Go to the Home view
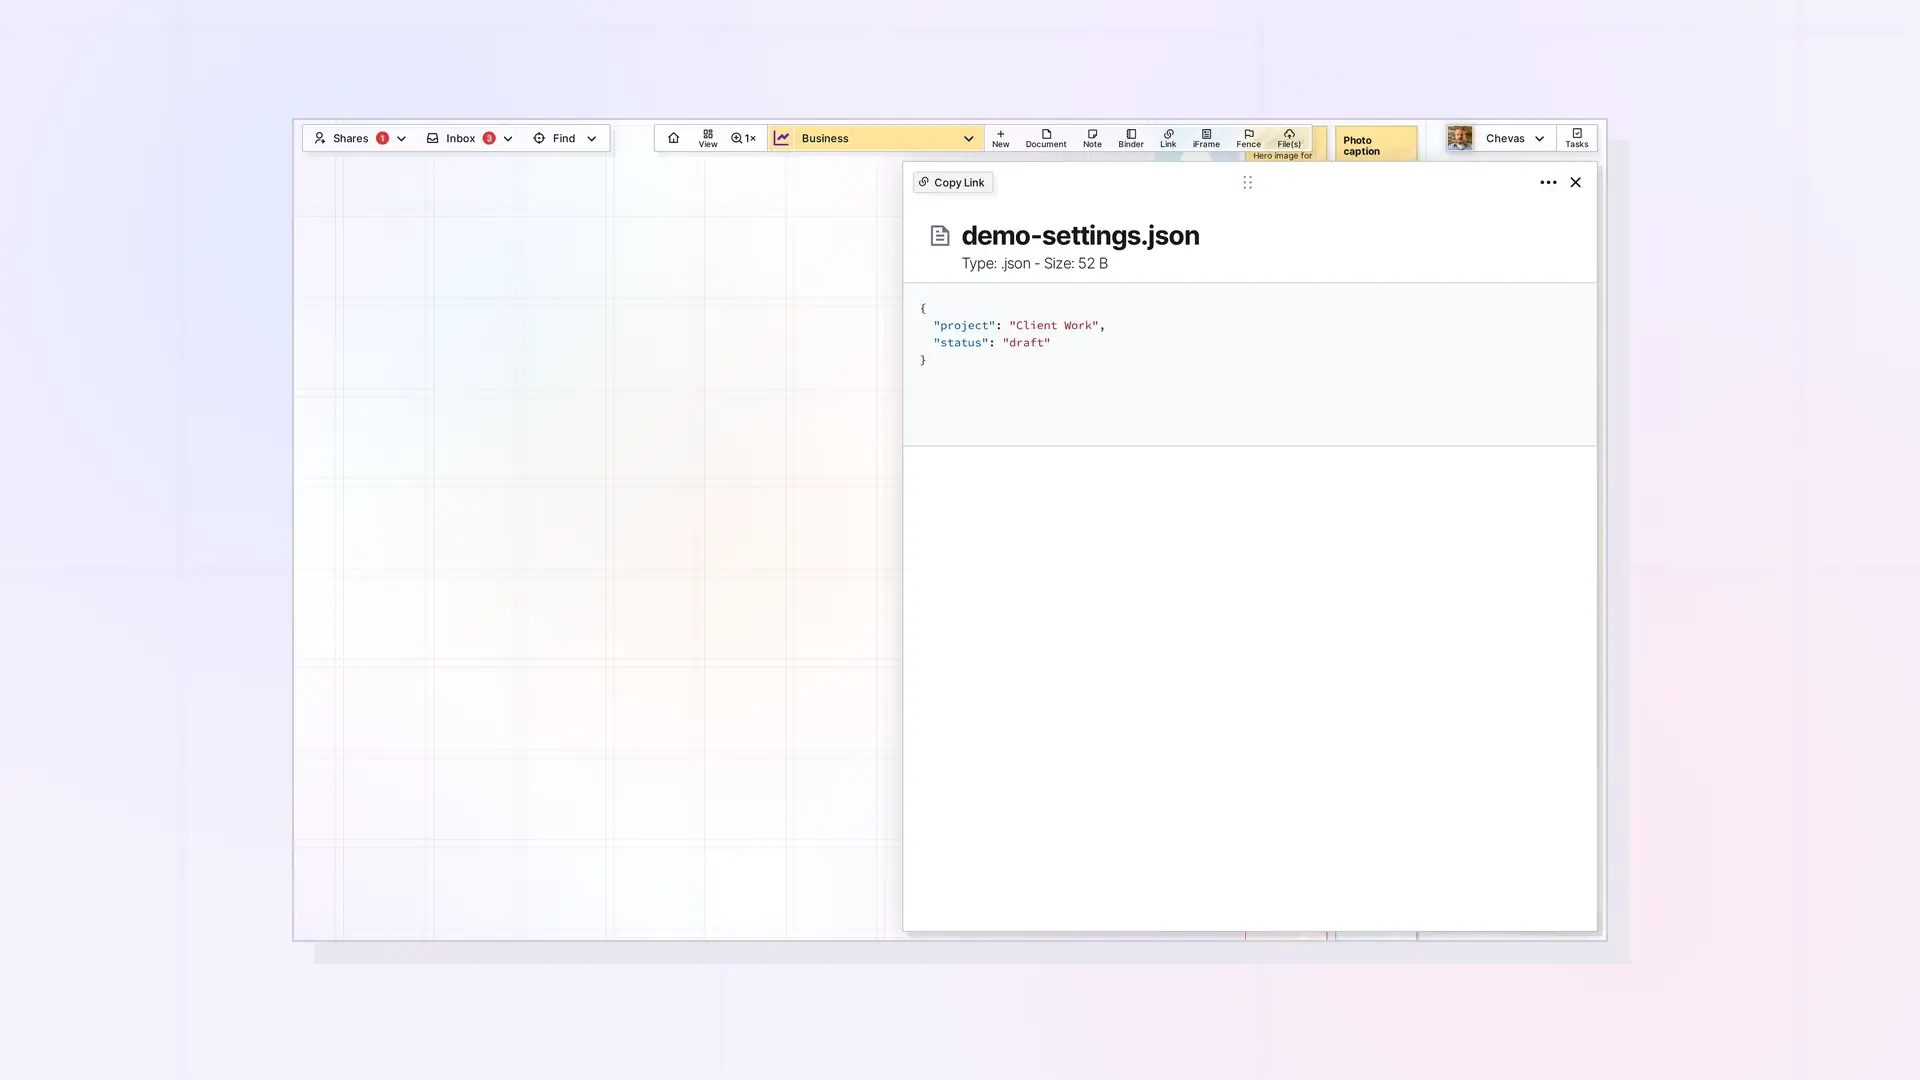 [673, 138]
